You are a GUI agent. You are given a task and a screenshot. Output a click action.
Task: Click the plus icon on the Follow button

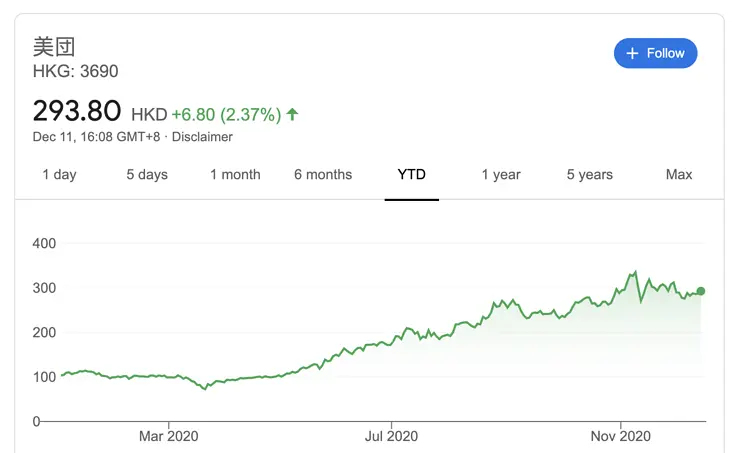[632, 53]
